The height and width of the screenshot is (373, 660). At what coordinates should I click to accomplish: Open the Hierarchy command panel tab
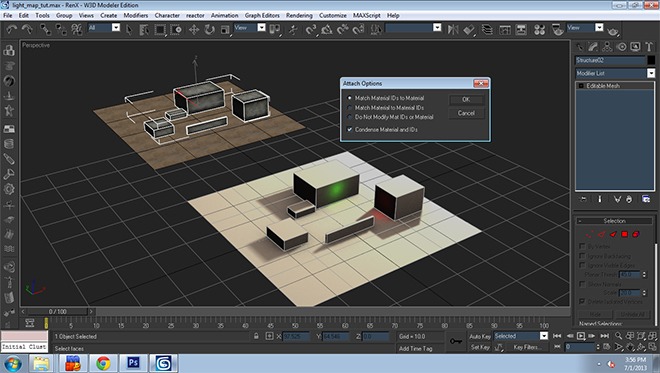pos(607,47)
